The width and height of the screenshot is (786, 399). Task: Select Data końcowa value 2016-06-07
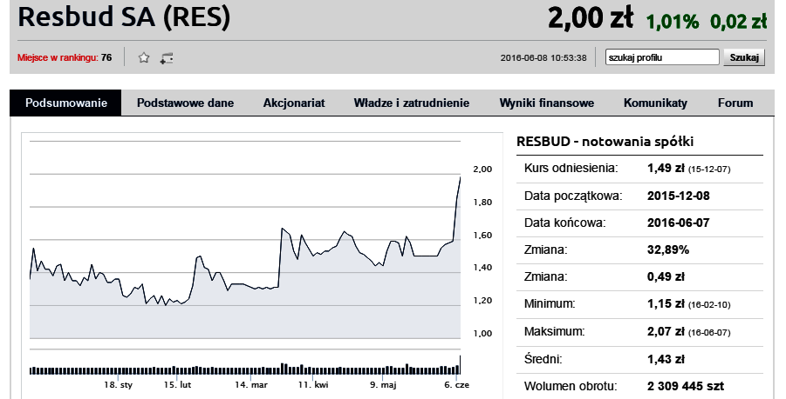678,223
